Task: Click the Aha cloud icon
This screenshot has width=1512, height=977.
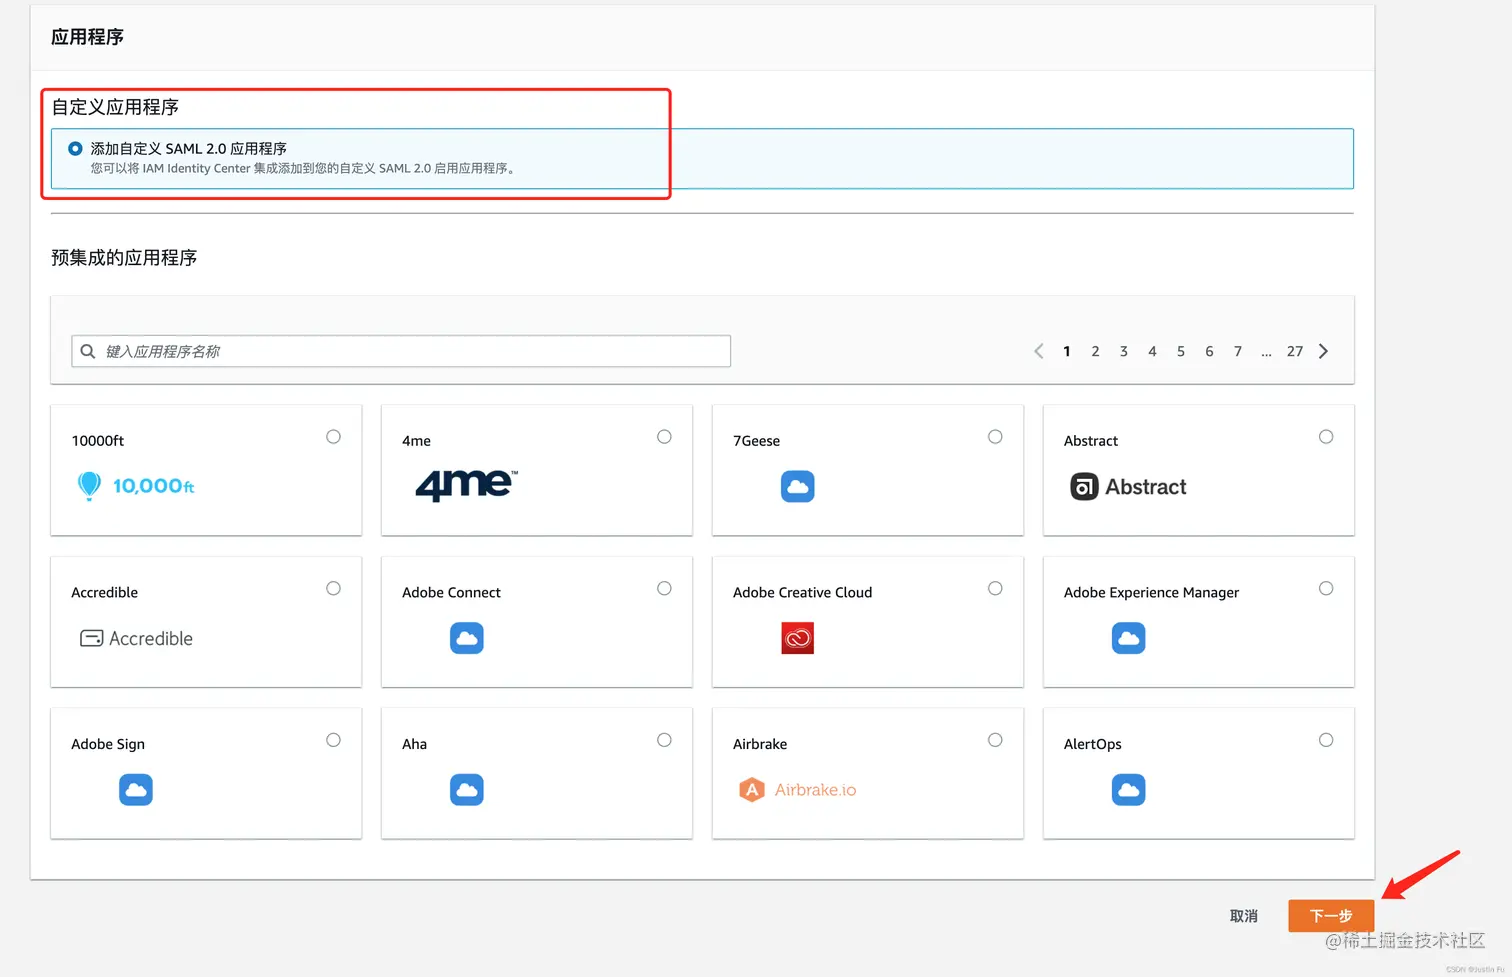Action: coord(466,790)
